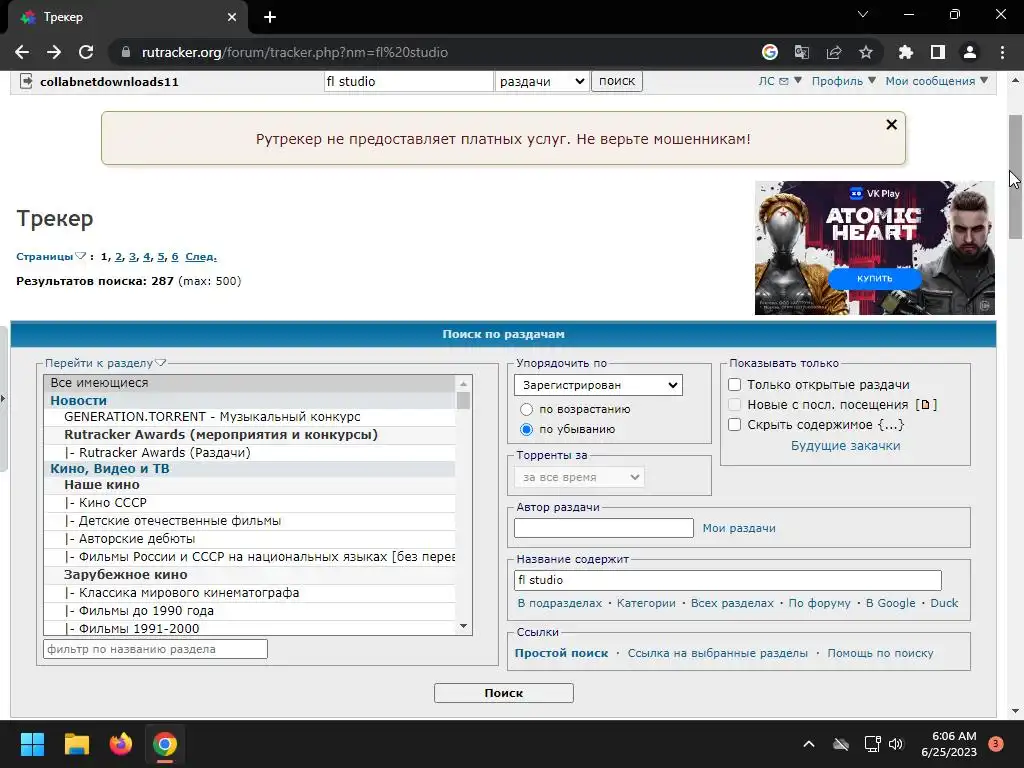Screen dimensions: 1024x768
Task: Search В Google link
Action: point(890,603)
